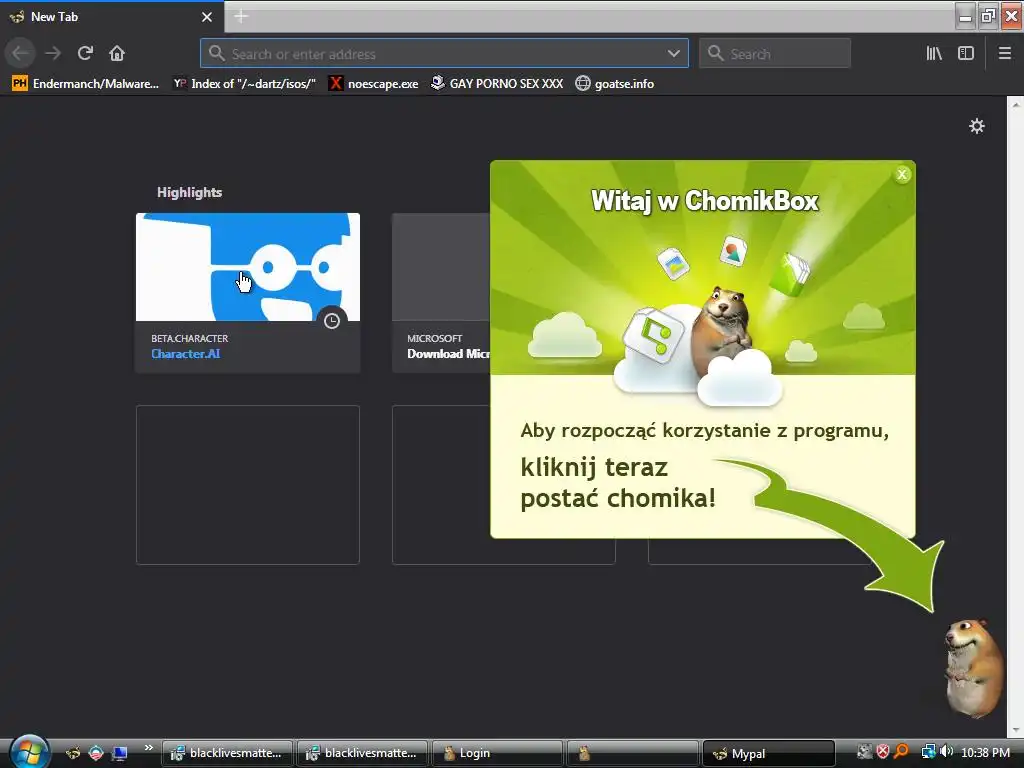Screen dimensions: 1024x768
Task: Click the music file icon in popup
Action: 654,334
